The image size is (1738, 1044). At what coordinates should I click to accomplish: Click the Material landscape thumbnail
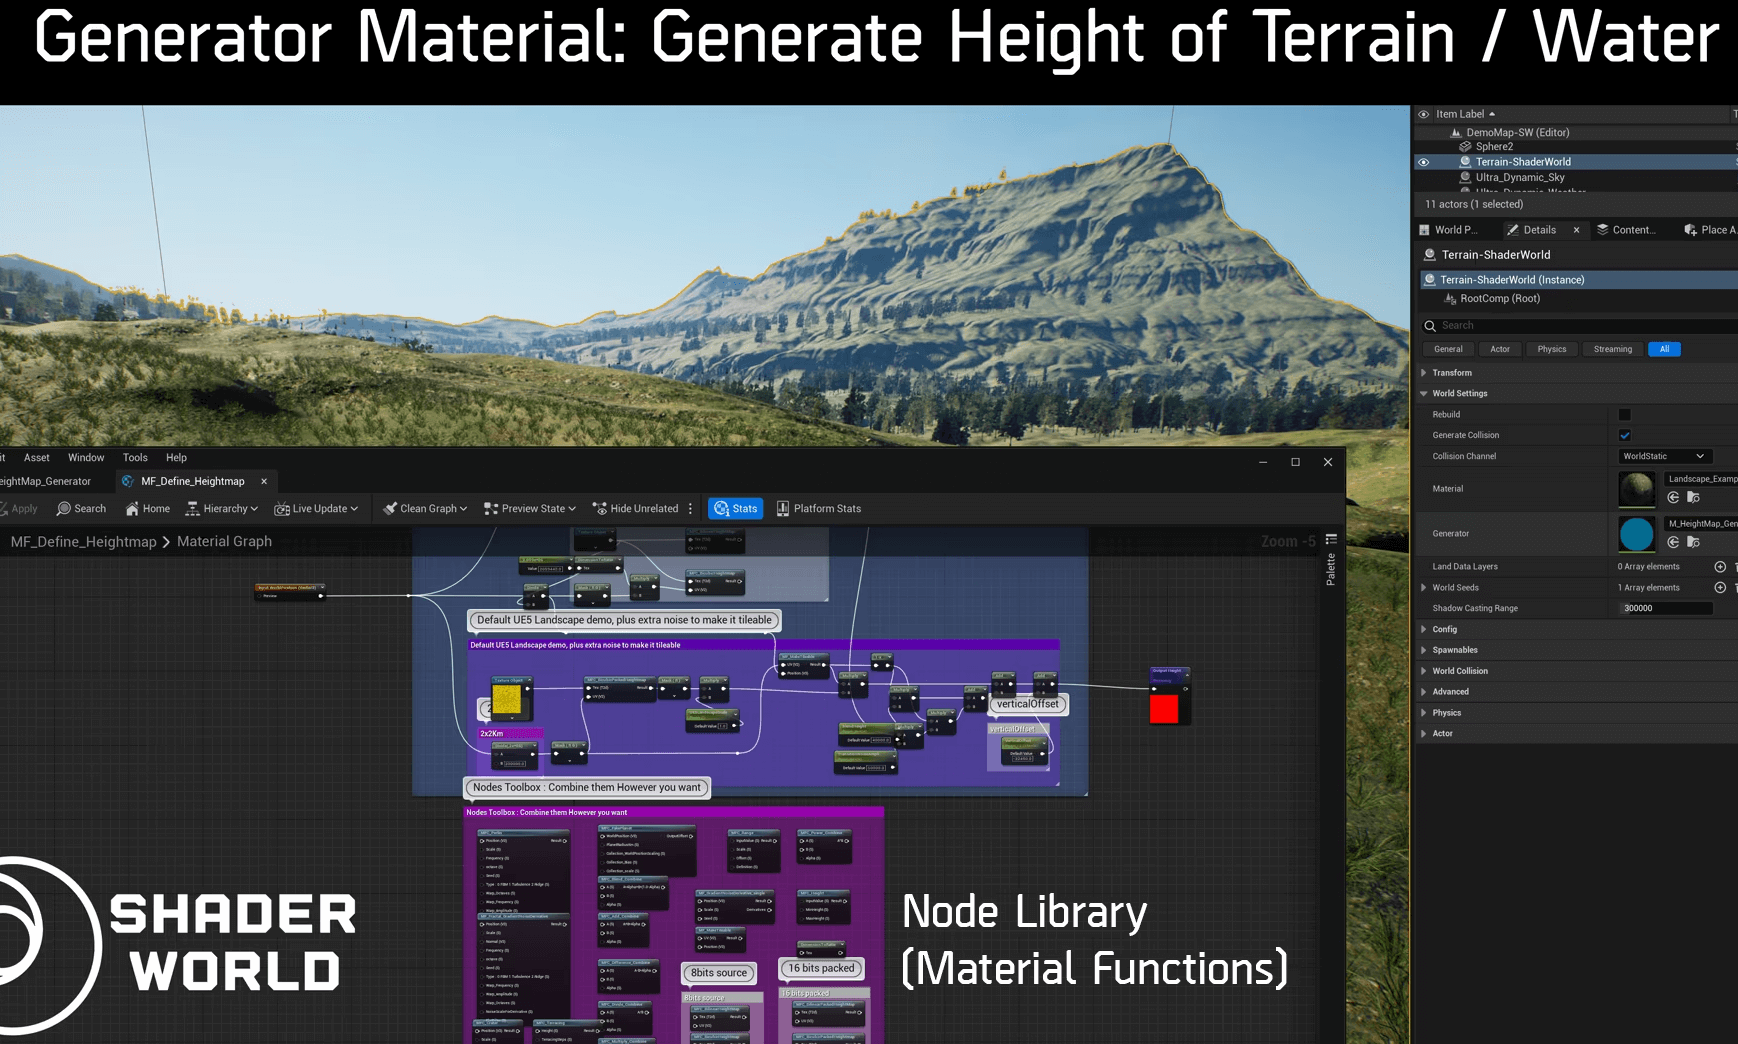click(x=1637, y=489)
